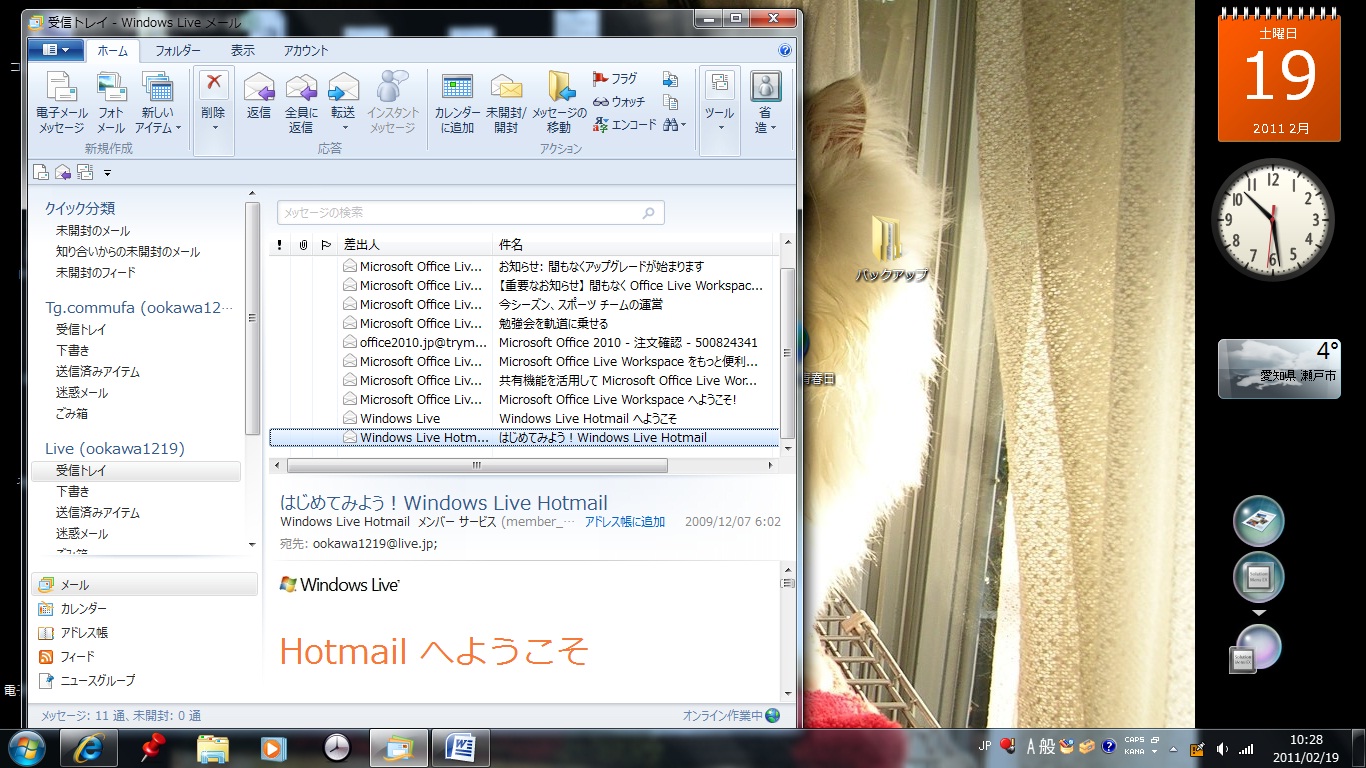This screenshot has height=768, width=1366.
Task: Click the red X delete icon
Action: [x=213, y=85]
